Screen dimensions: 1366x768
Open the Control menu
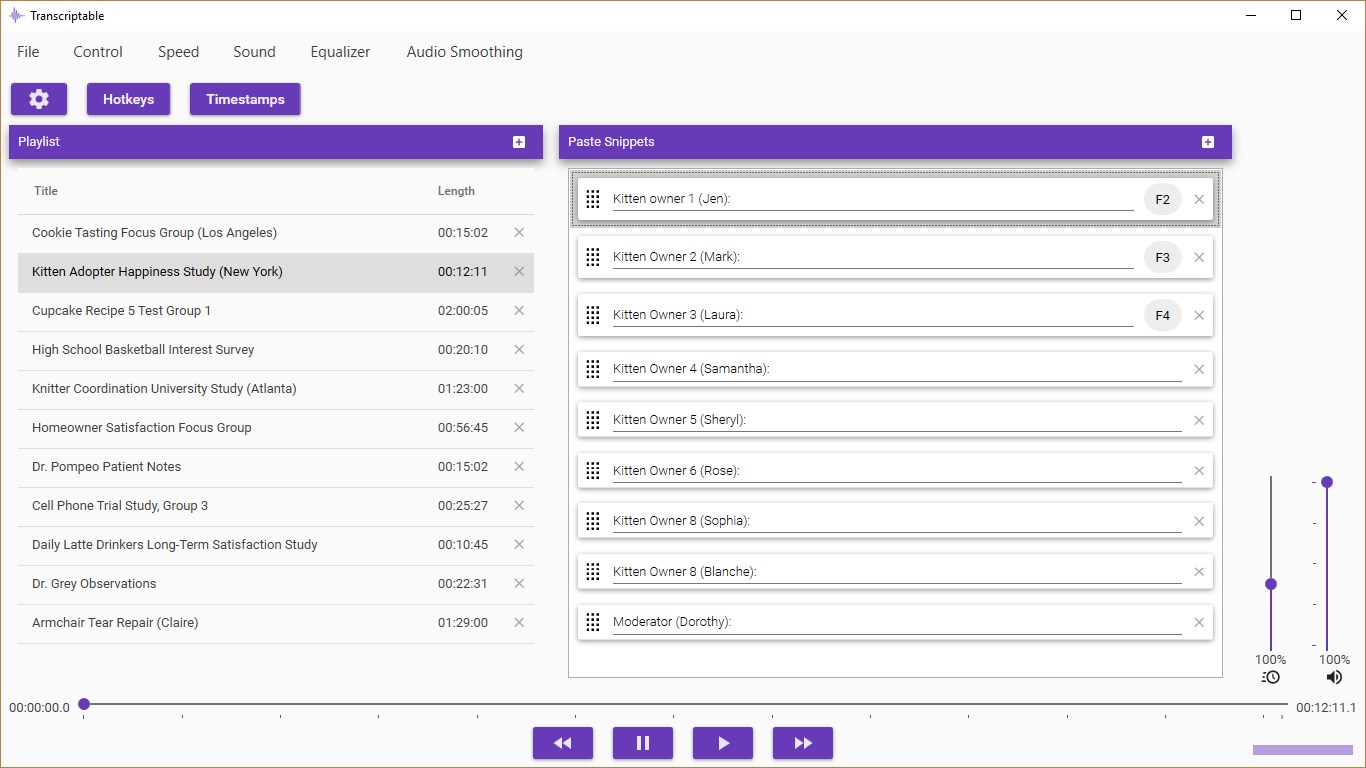click(x=97, y=51)
